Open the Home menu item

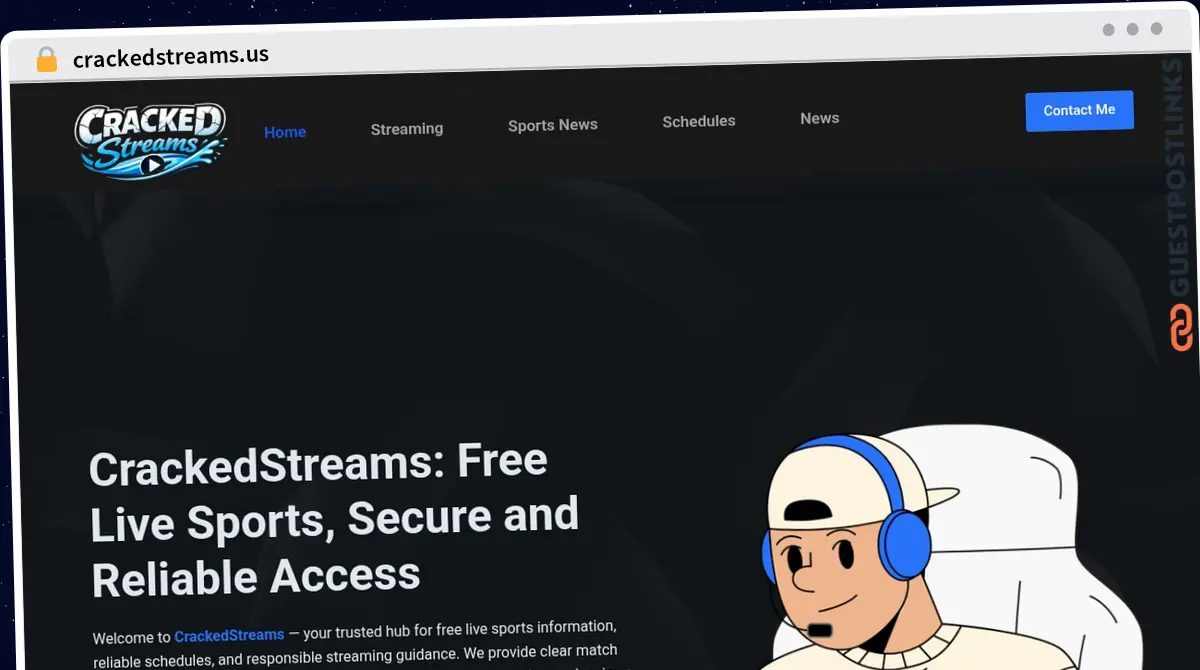click(x=285, y=132)
